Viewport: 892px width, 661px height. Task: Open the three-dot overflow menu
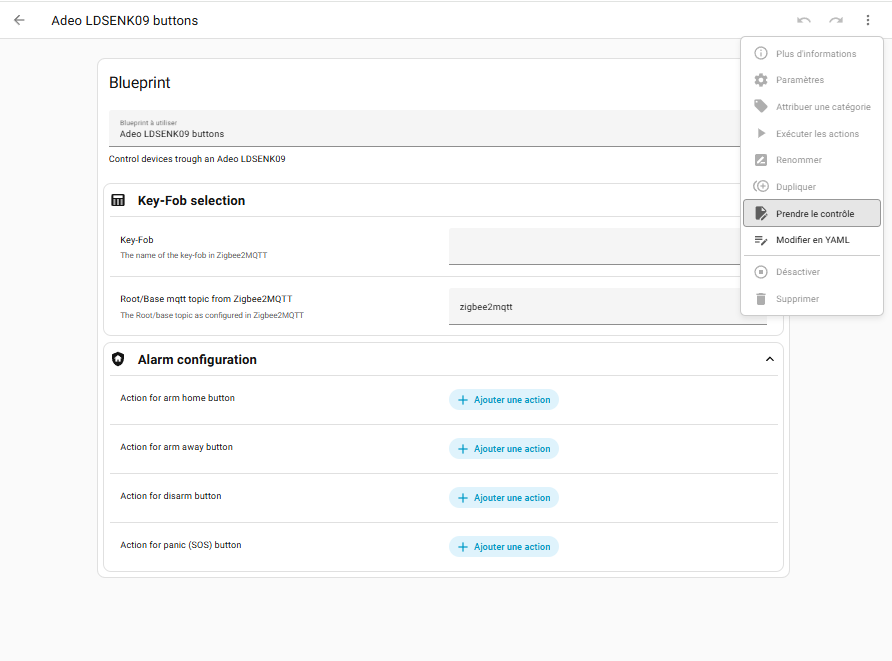pos(868,20)
